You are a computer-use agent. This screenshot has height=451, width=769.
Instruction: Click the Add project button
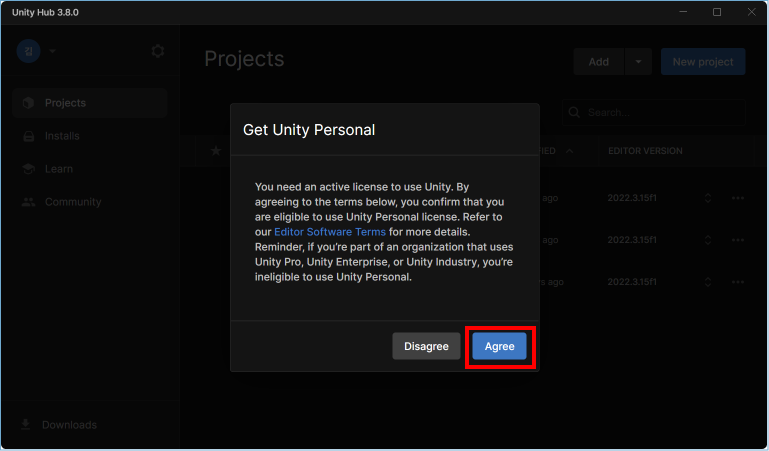[x=599, y=62]
